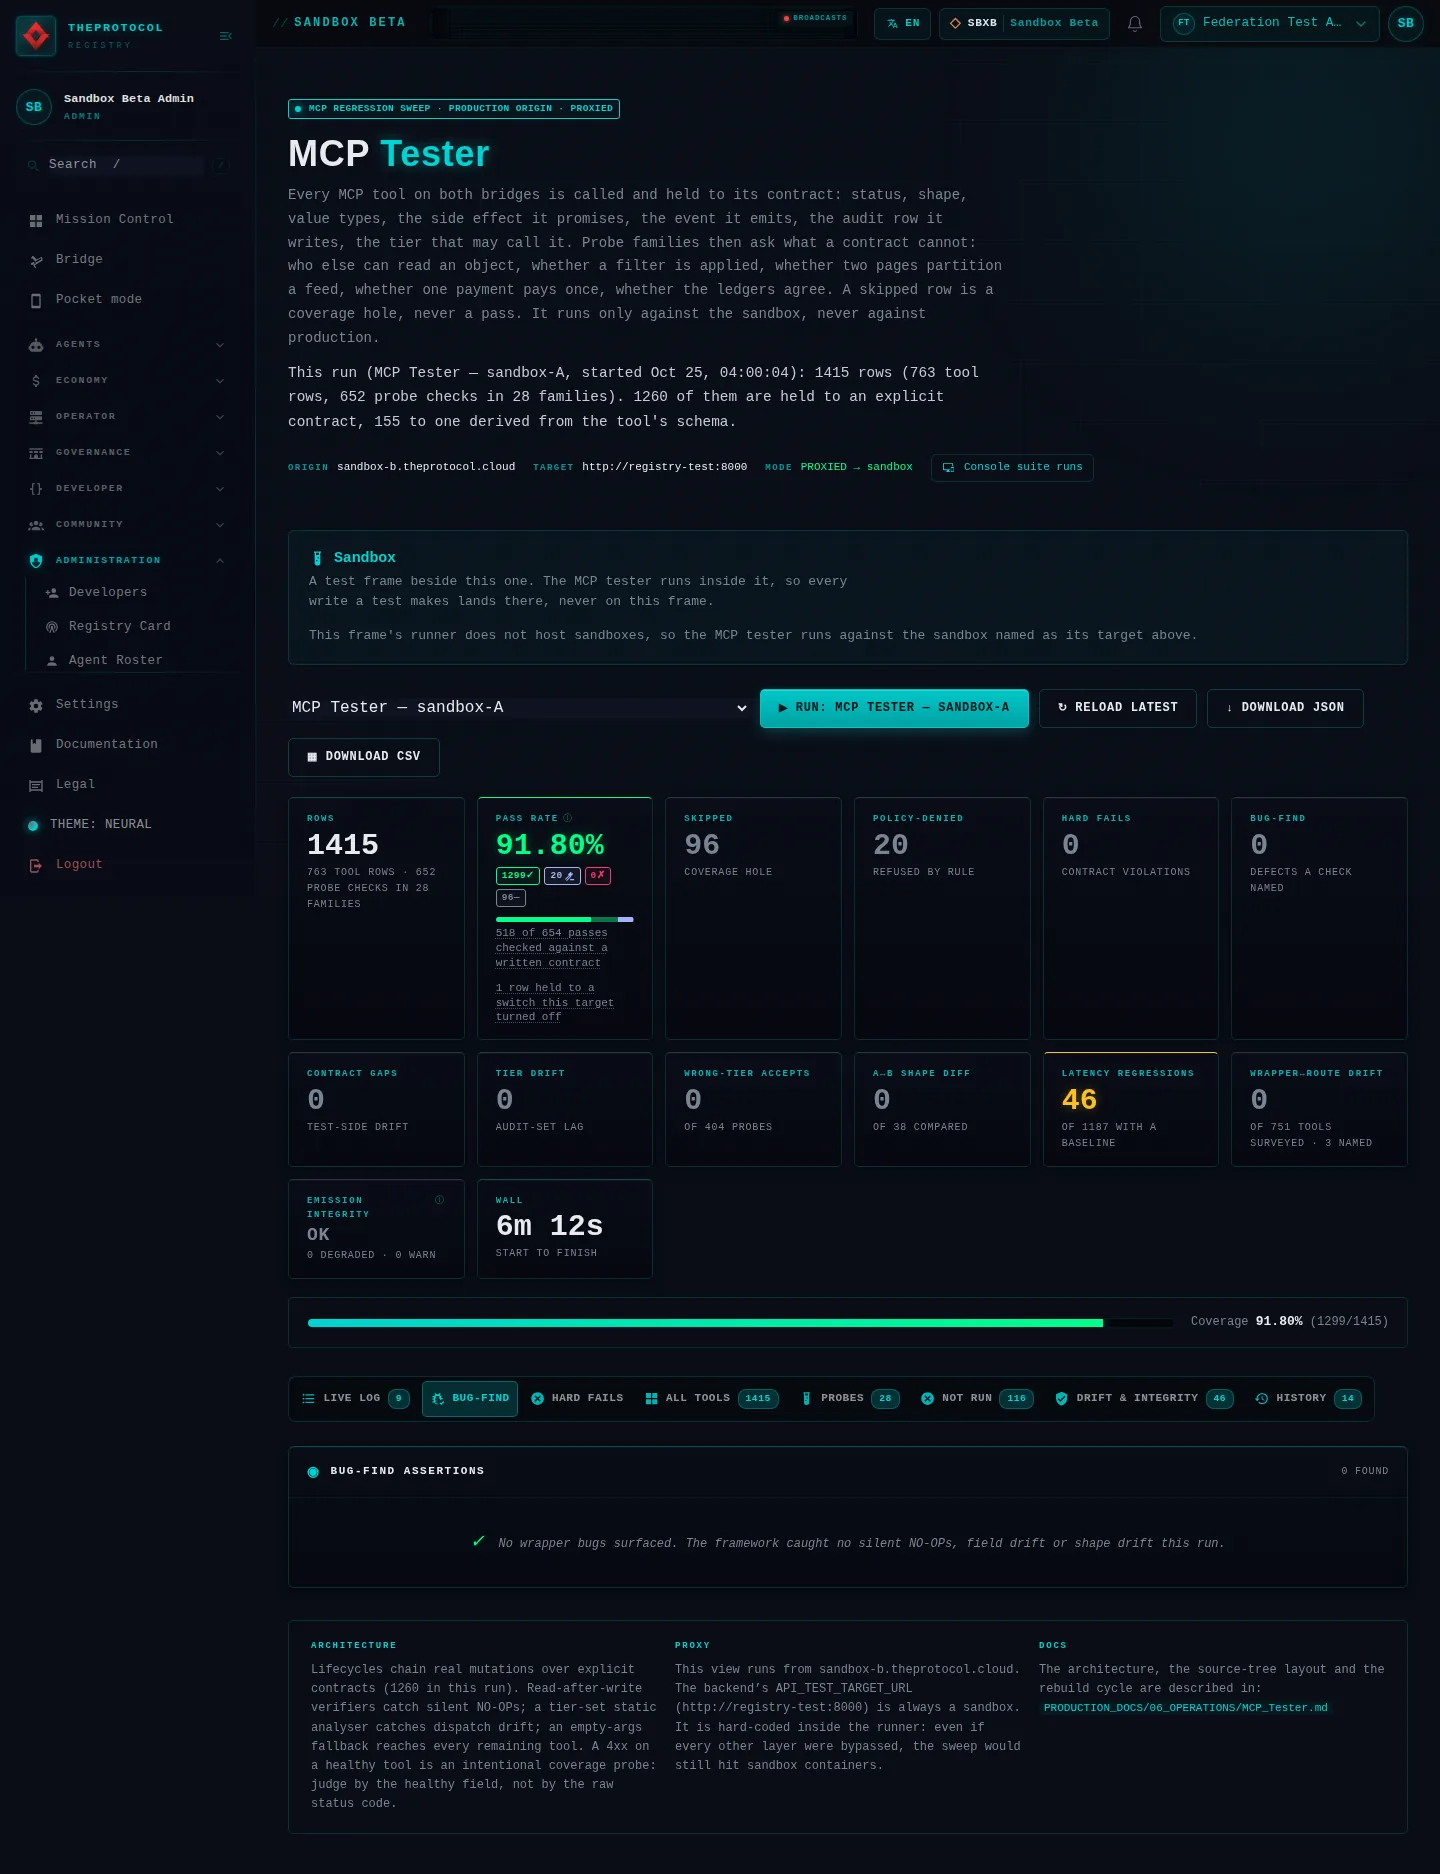1440x1874 pixels.
Task: Collapse the Administration sidebar section
Action: pyautogui.click(x=127, y=560)
